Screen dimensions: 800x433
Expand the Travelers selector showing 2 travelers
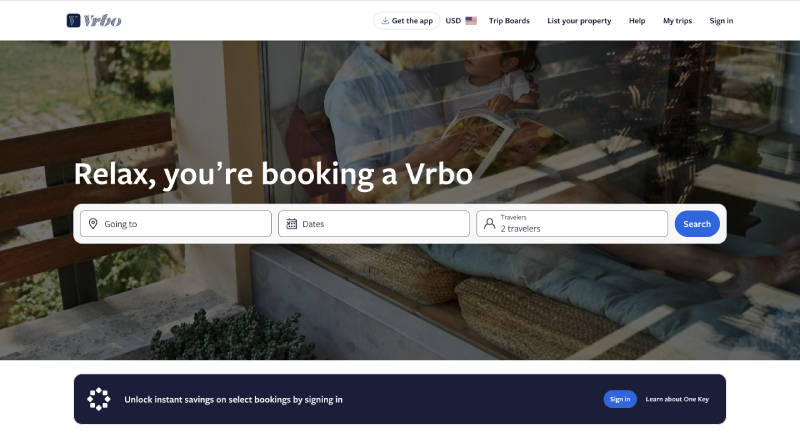pyautogui.click(x=572, y=223)
